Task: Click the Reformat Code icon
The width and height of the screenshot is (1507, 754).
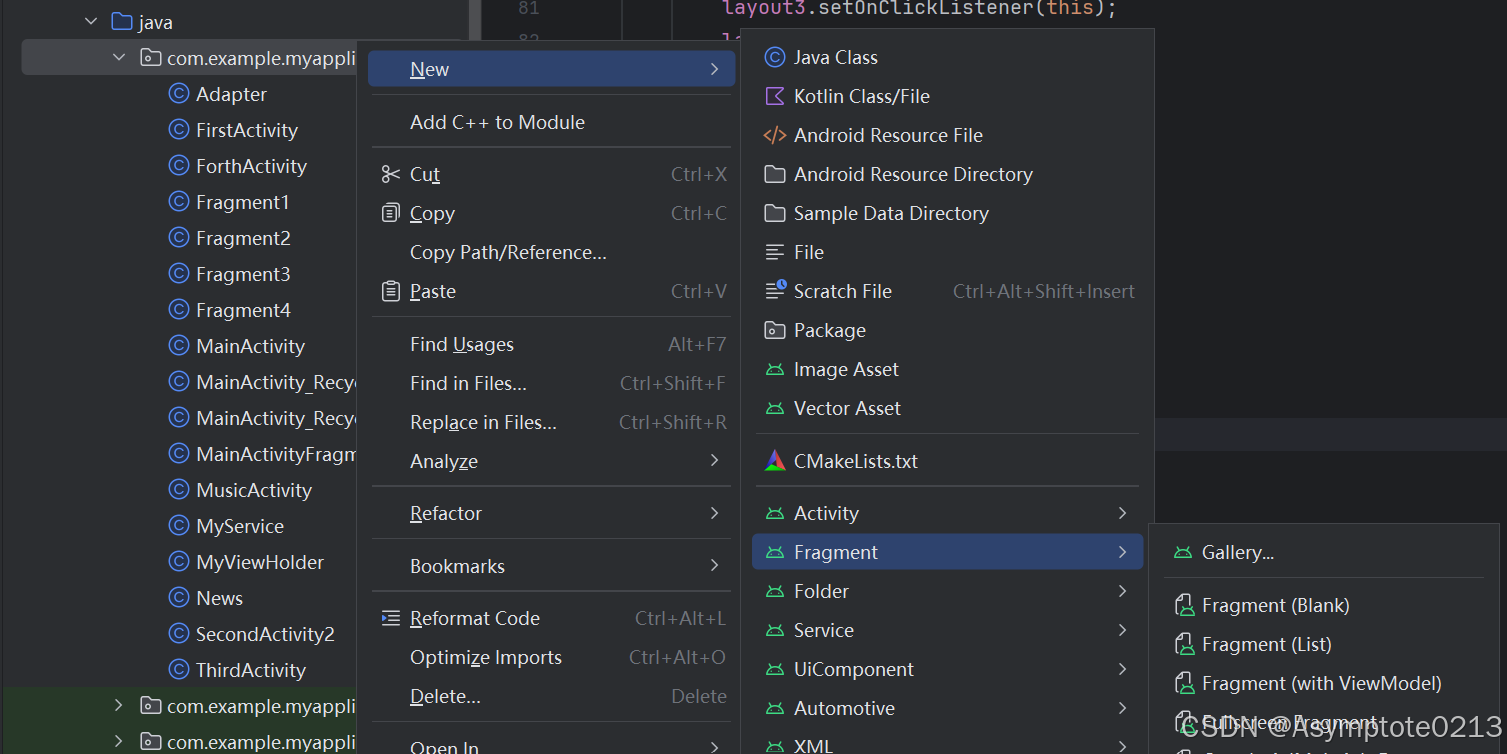Action: pos(391,618)
